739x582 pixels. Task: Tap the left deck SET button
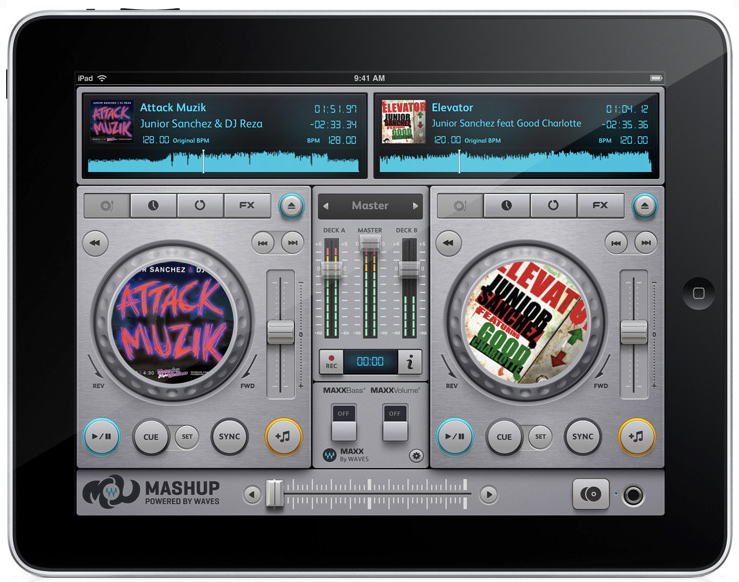tap(187, 437)
